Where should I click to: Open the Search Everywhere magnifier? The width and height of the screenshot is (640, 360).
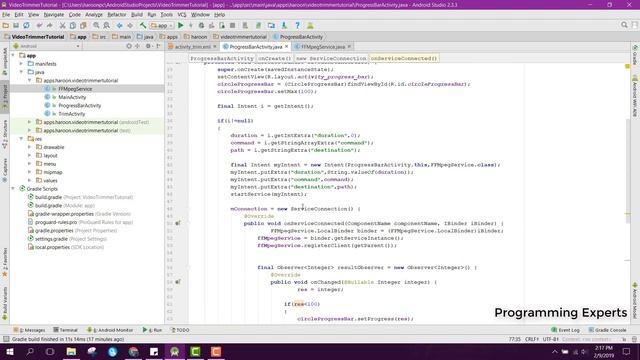point(624,25)
